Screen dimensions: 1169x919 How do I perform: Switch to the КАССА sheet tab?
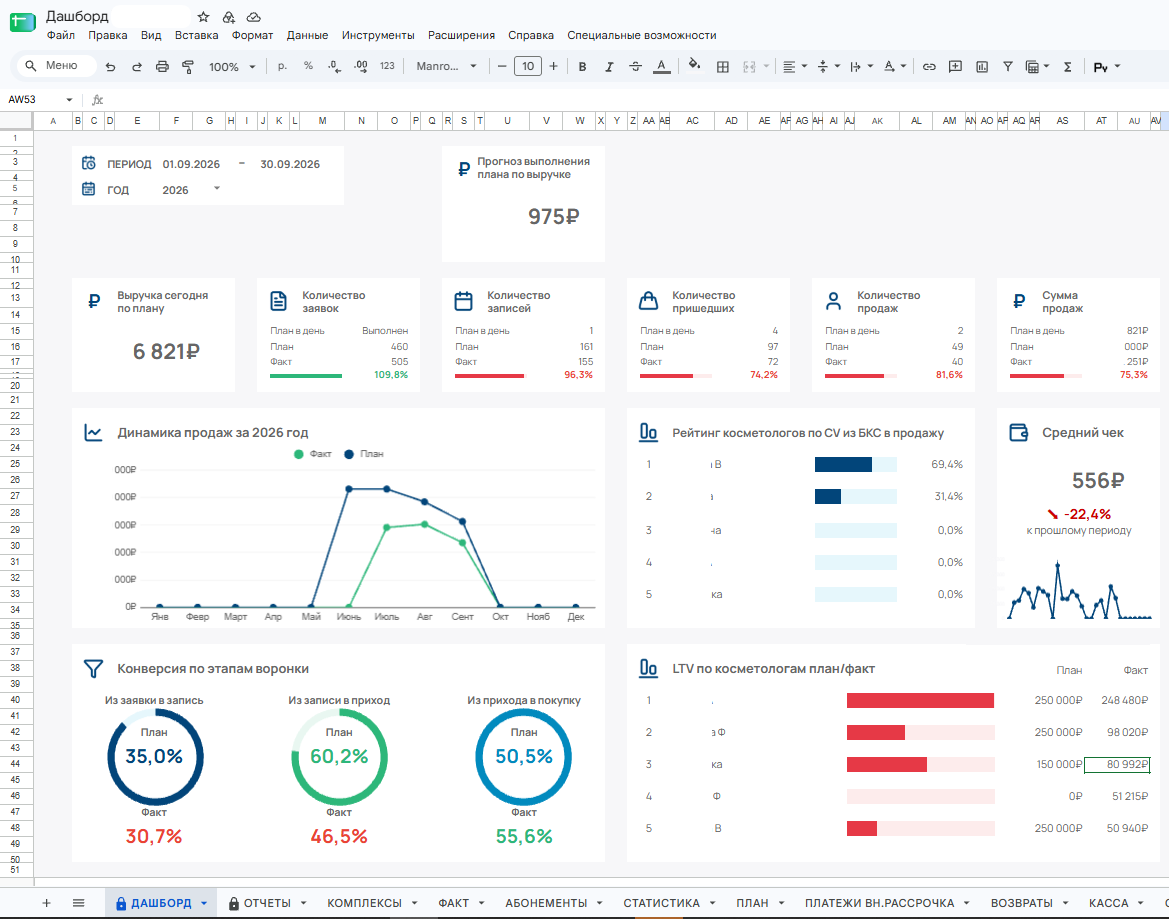(x=1109, y=903)
